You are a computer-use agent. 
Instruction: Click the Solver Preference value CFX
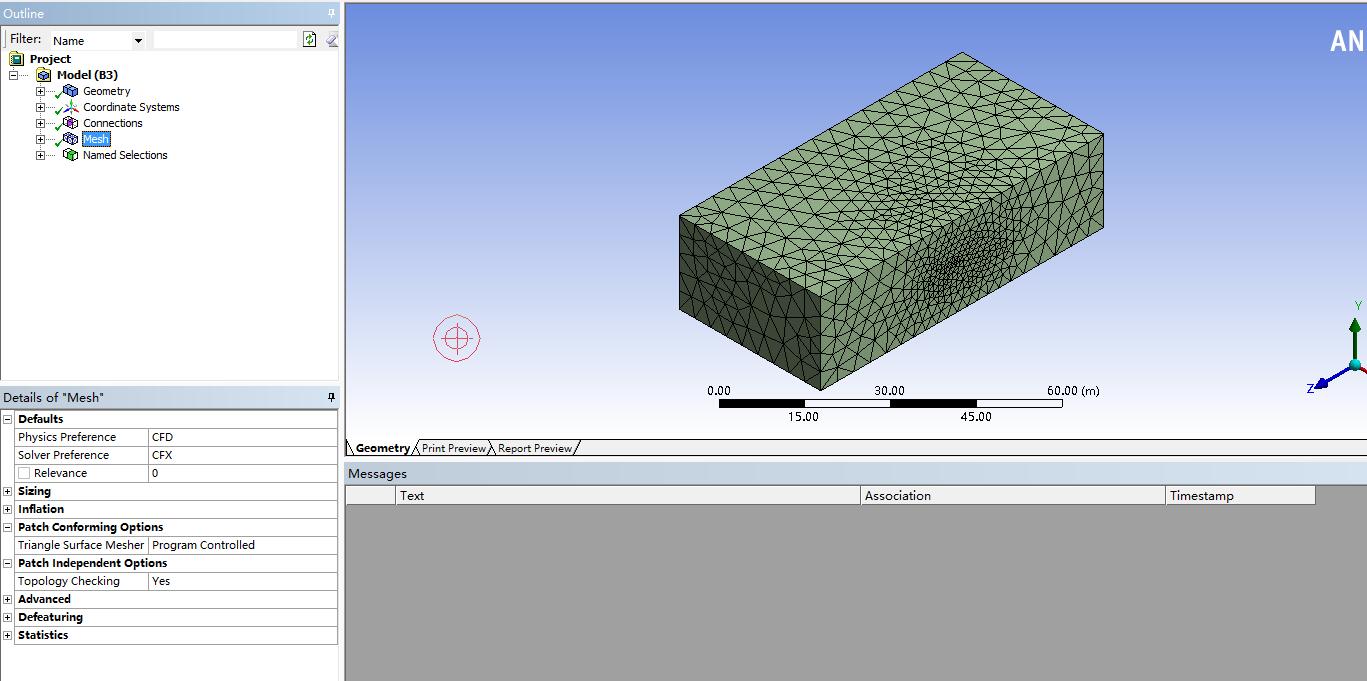pos(242,455)
